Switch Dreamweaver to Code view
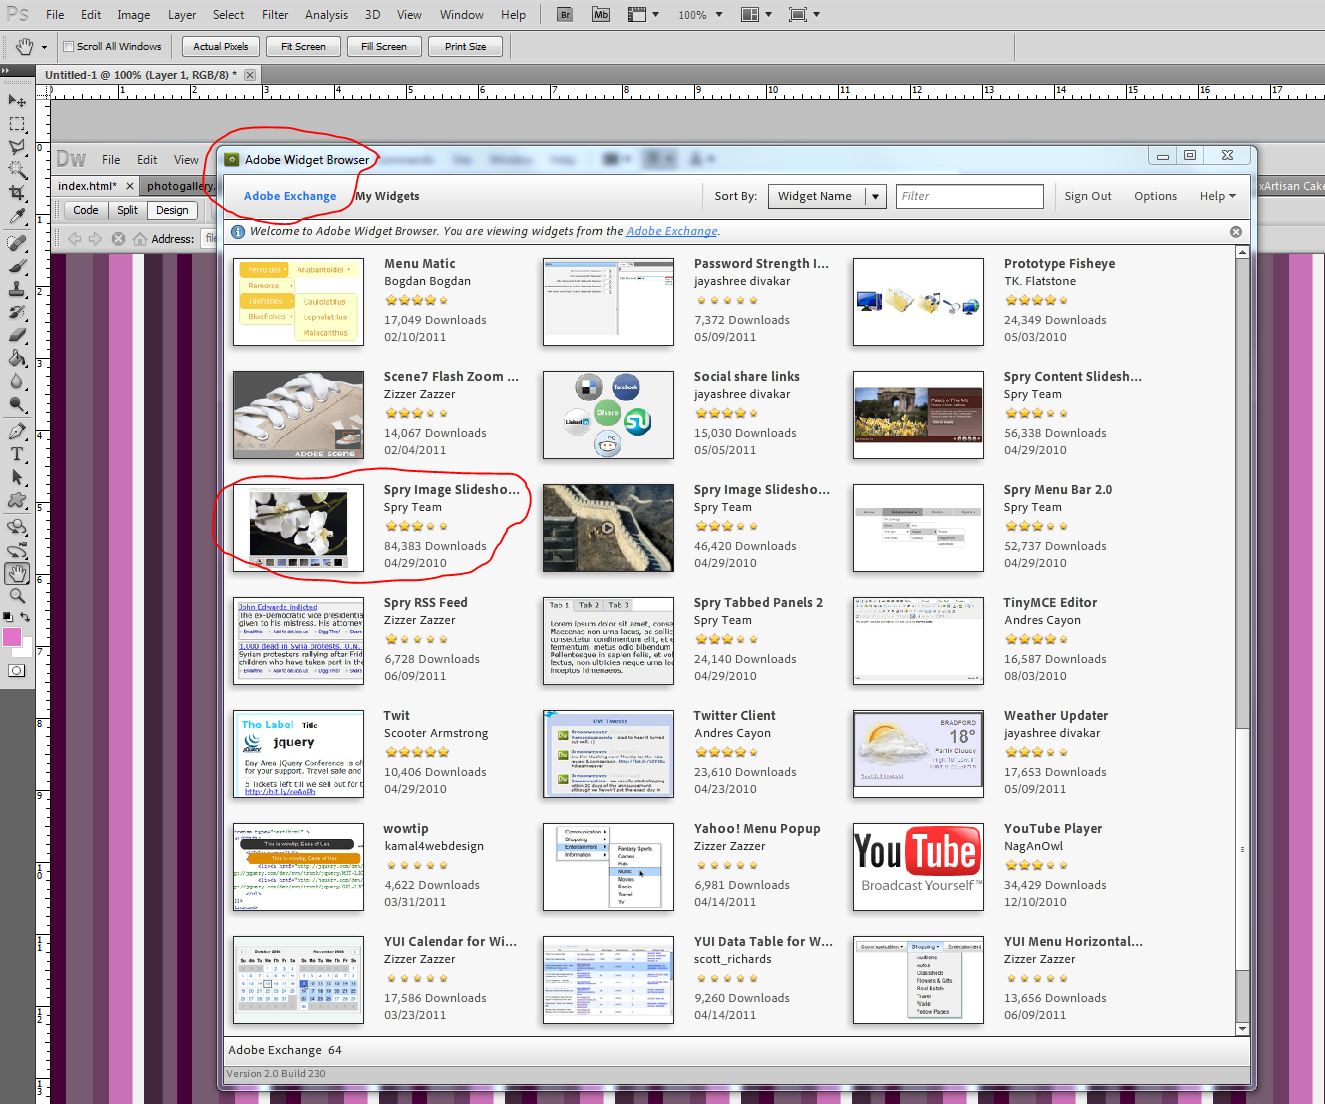The height and width of the screenshot is (1104, 1325). pyautogui.click(x=86, y=210)
